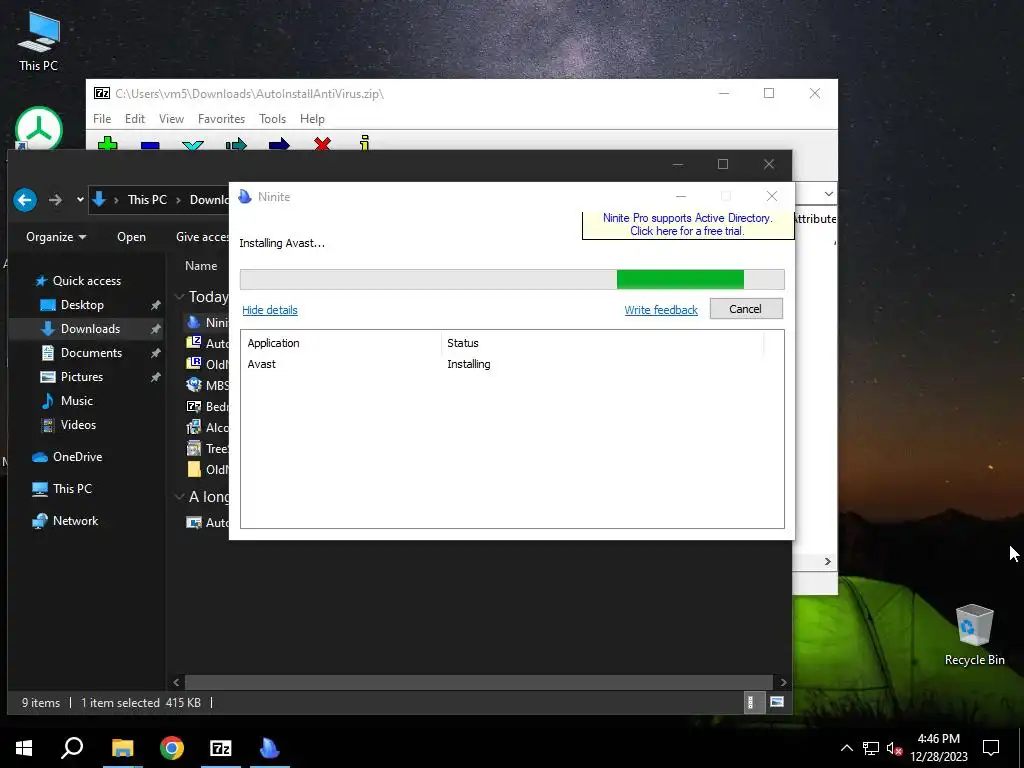Click the 7-Zip Delete red X icon
The height and width of the screenshot is (768, 1024).
322,143
